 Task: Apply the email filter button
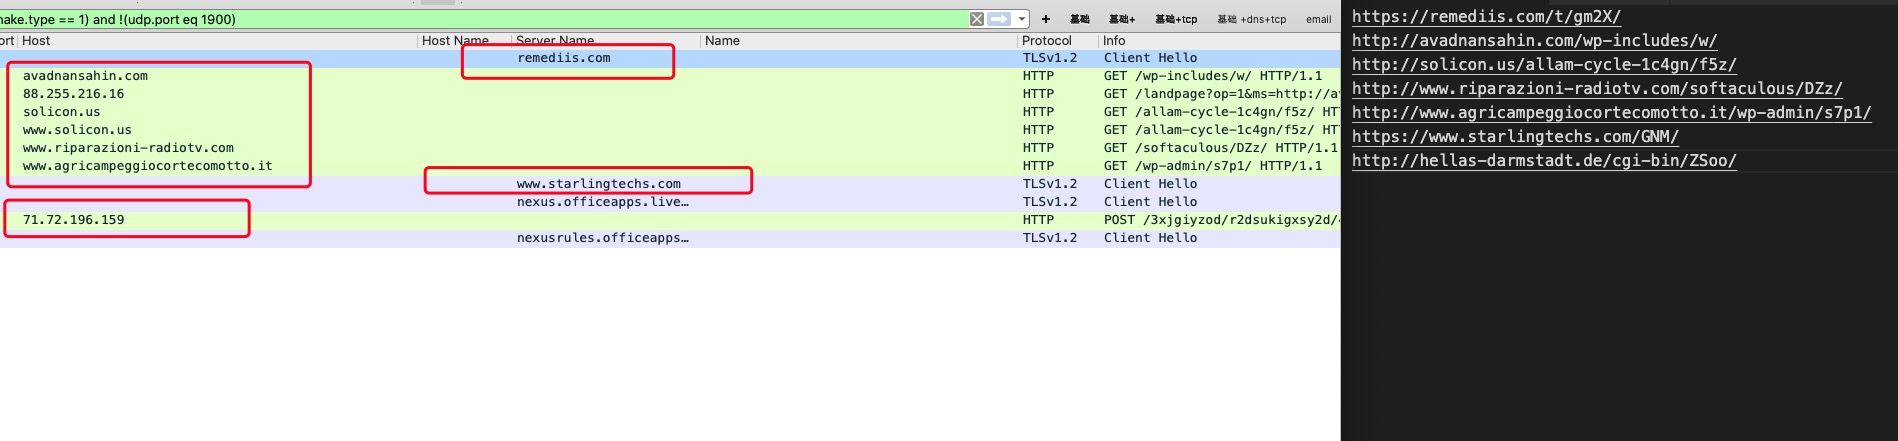(1319, 19)
